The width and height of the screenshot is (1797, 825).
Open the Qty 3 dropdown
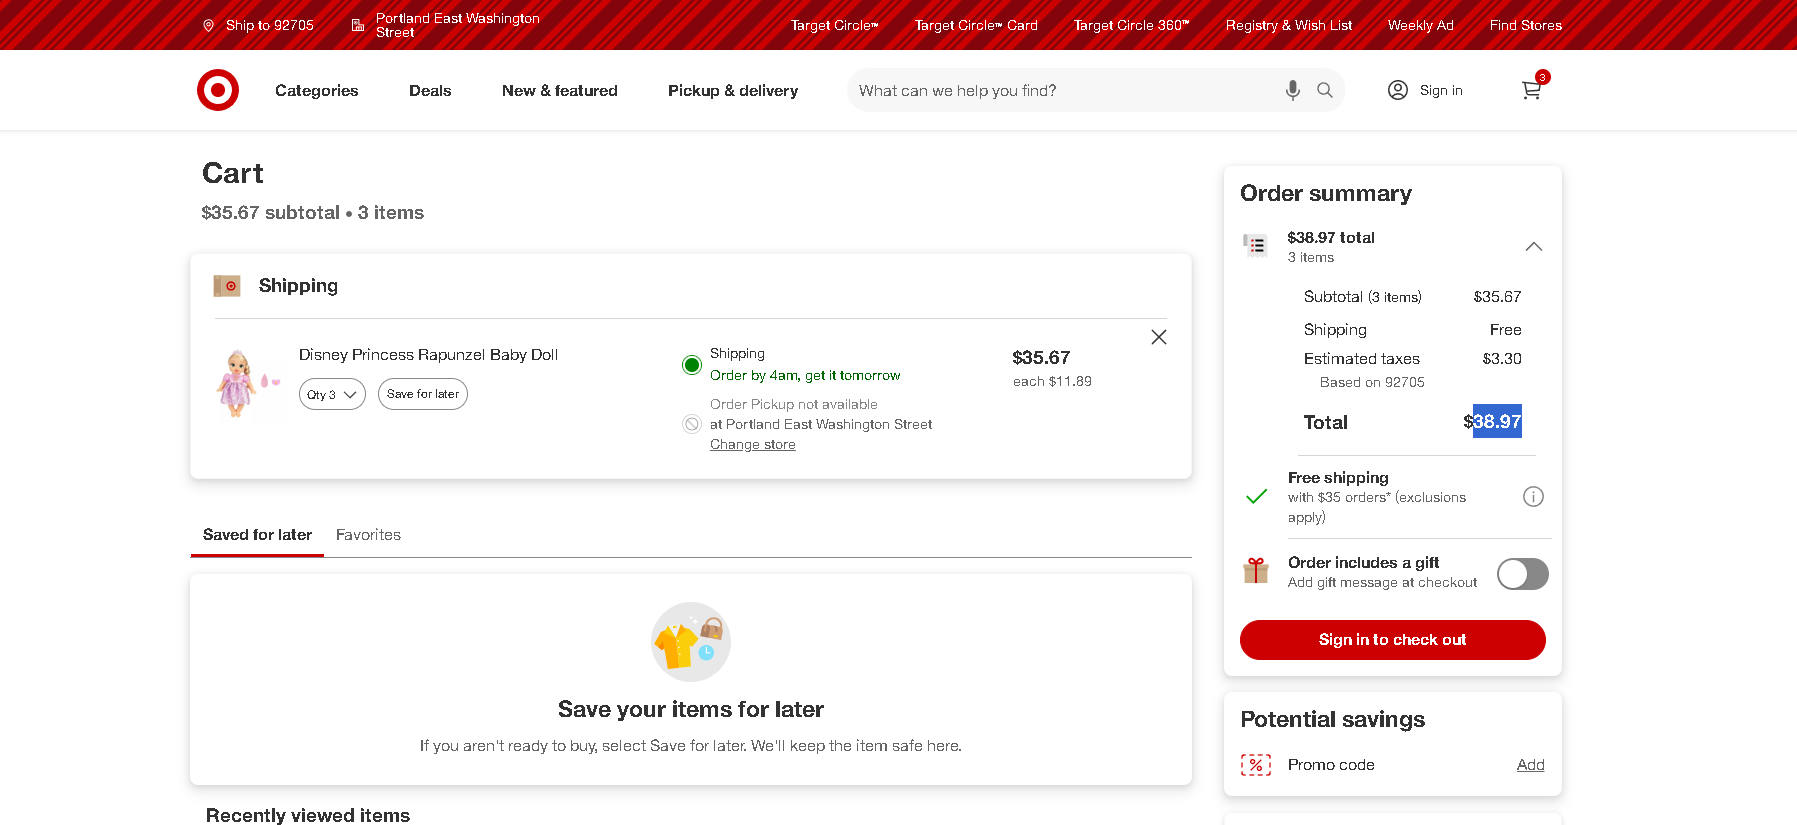click(332, 394)
